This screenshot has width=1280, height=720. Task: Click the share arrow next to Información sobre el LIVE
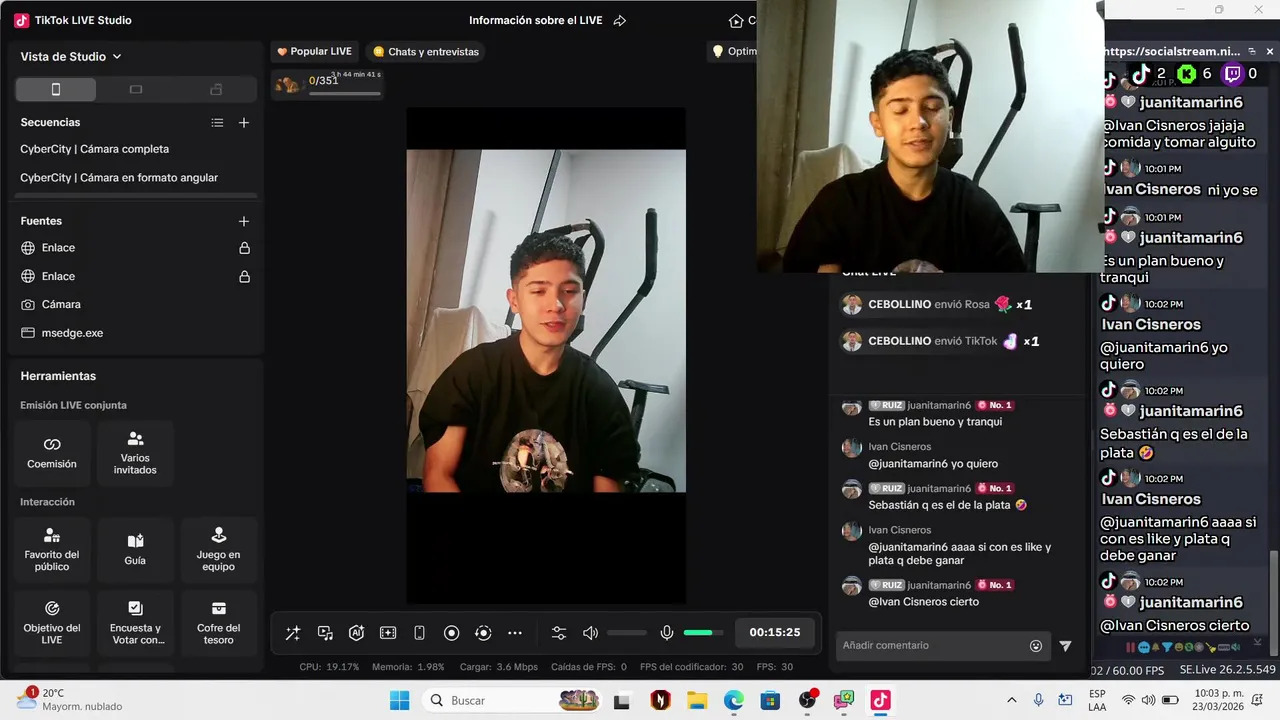pyautogui.click(x=619, y=20)
